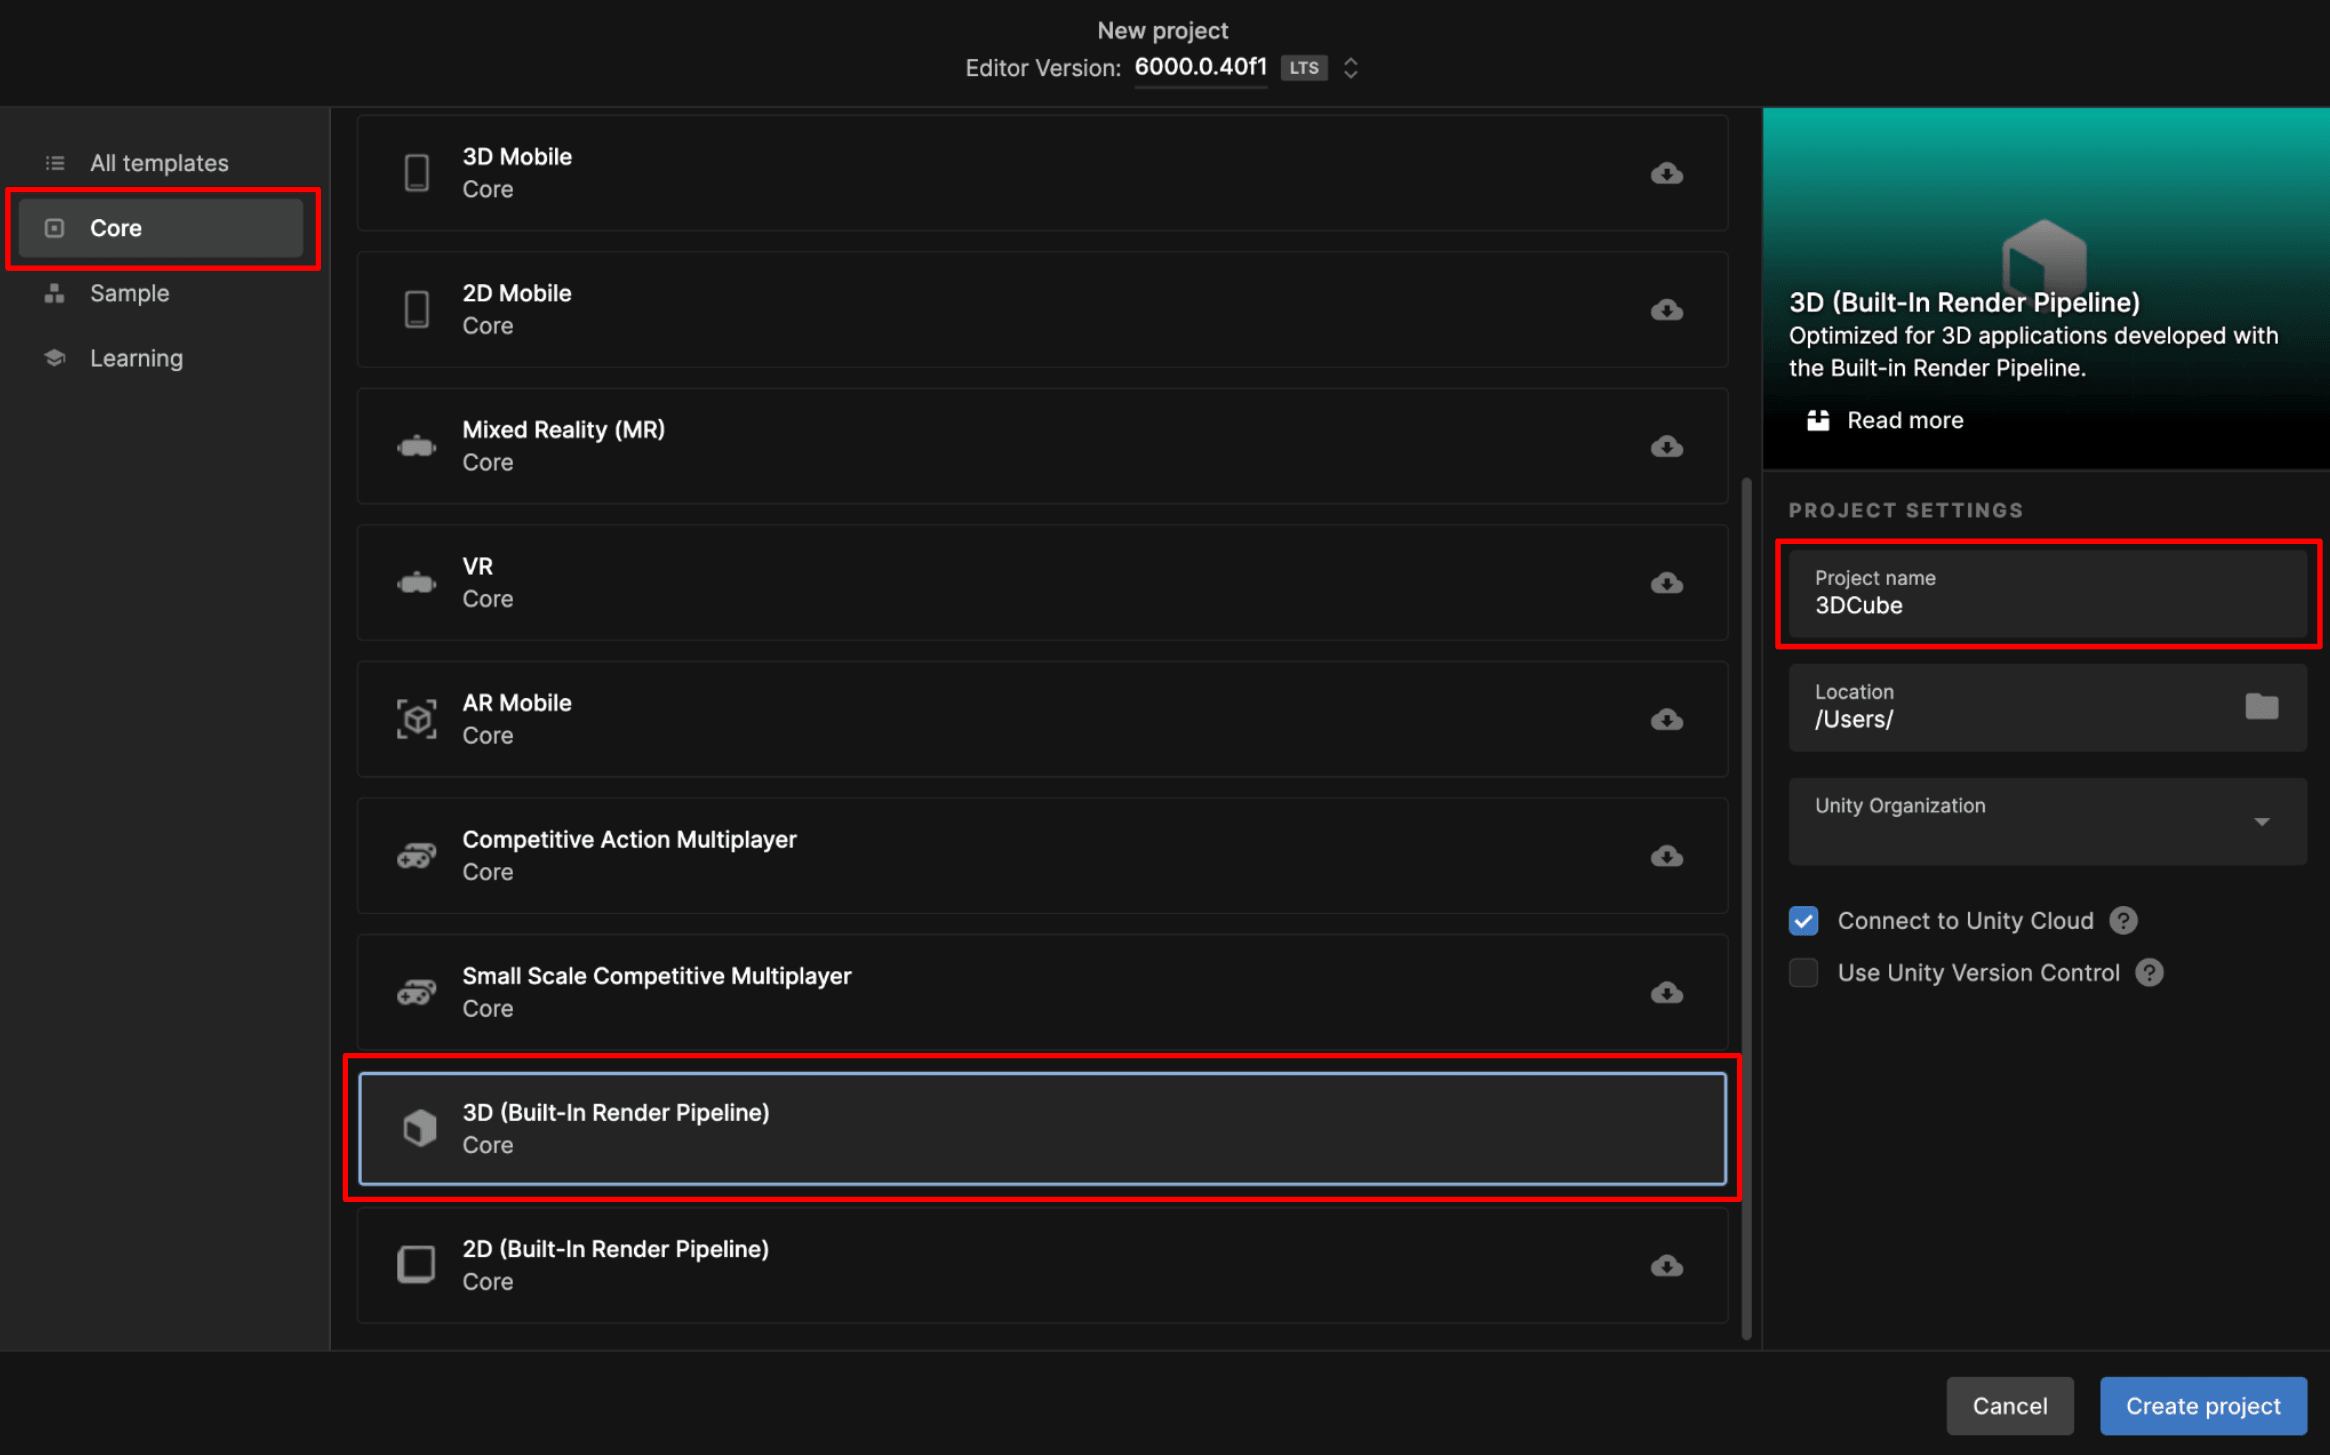Open the Editor Version selector arrows
This screenshot has width=2330, height=1455.
point(1350,68)
